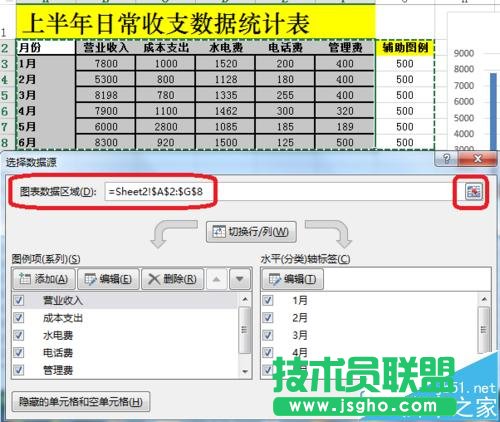The height and width of the screenshot is (422, 500).
Task: Click chart axis value 9000
Action: pos(464,53)
